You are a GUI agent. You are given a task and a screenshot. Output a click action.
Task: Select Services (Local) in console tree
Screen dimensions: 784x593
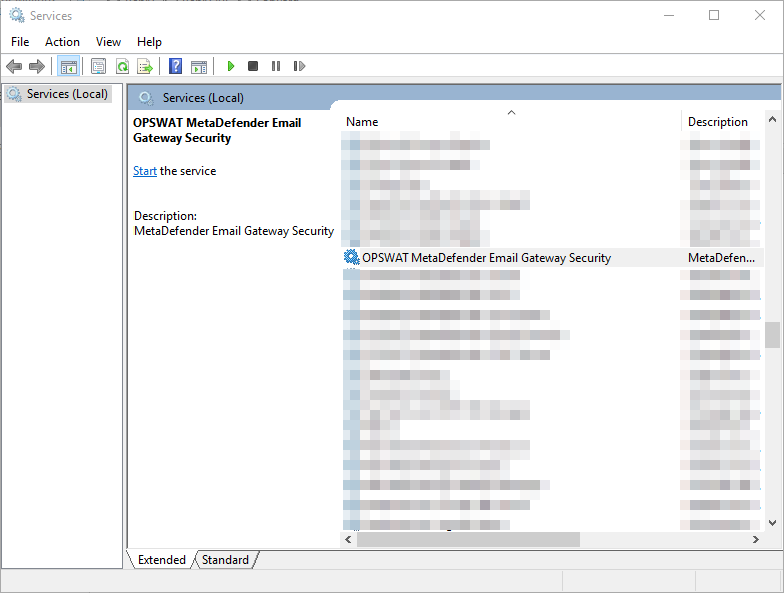58,94
